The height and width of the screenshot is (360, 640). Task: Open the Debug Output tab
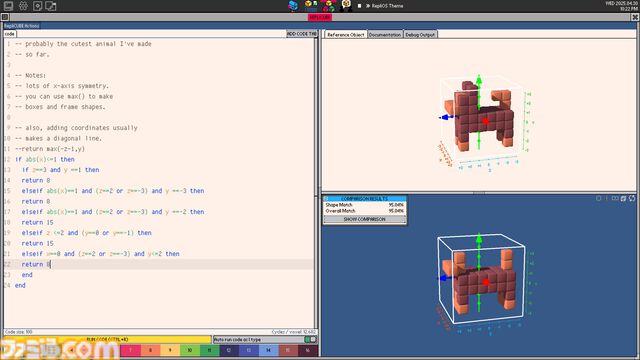[x=420, y=35]
